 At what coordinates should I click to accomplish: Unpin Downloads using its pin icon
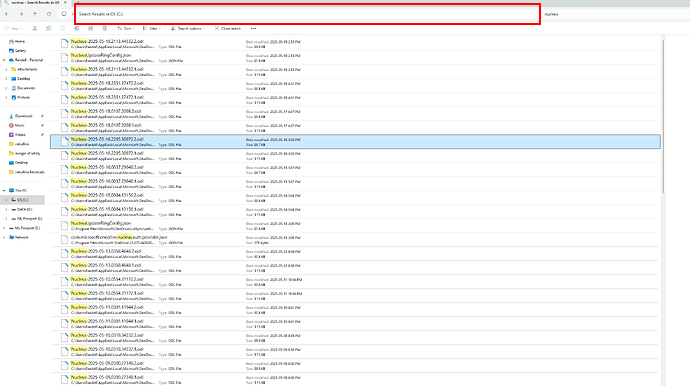click(x=42, y=116)
